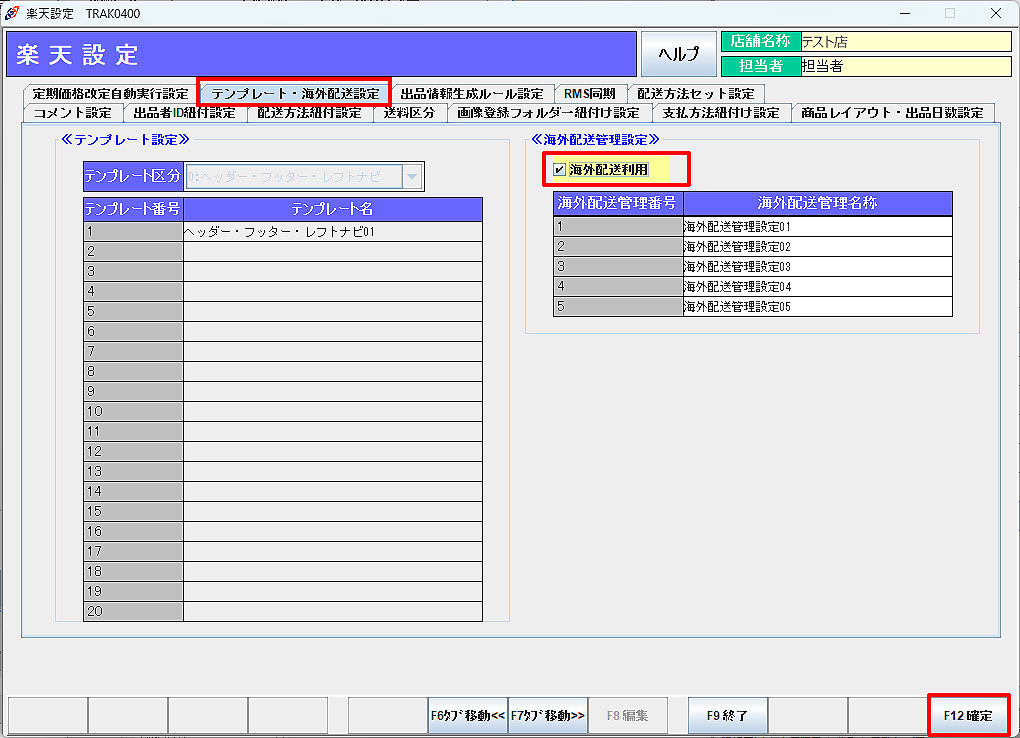
Task: Select template name ヘッダー・フッター・レフトナビ01
Action: tap(332, 232)
